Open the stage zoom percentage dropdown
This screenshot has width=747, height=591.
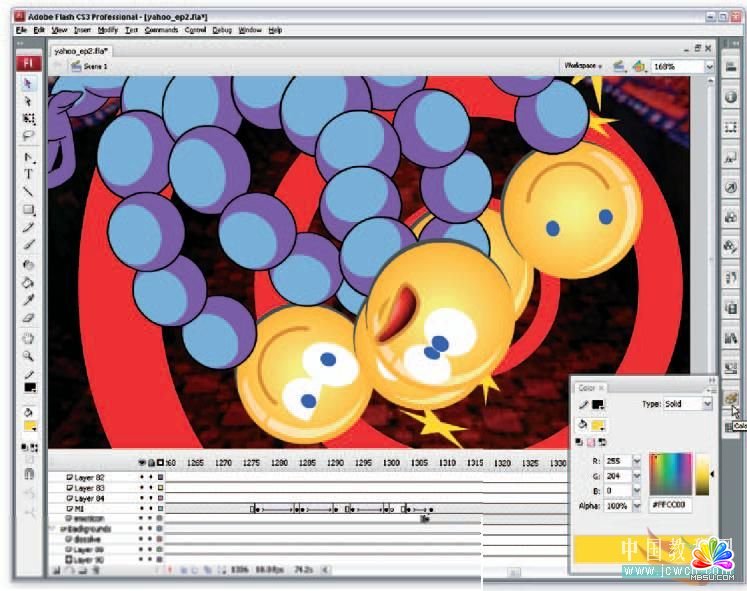pos(709,66)
